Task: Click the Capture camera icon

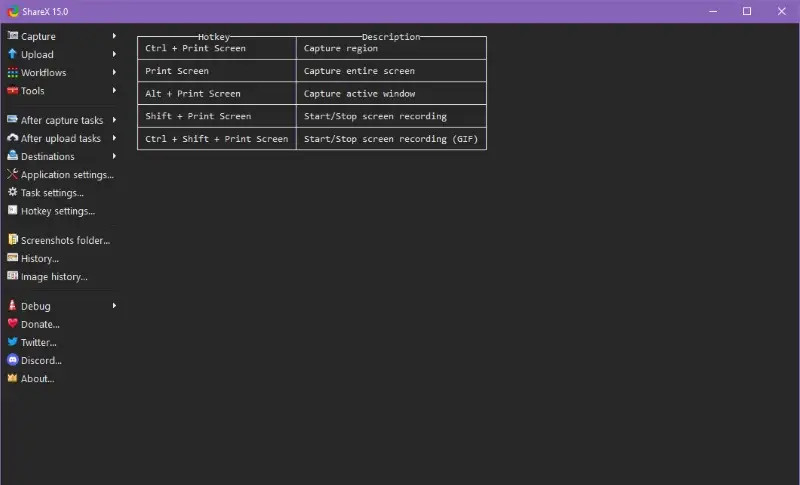Action: pos(13,36)
